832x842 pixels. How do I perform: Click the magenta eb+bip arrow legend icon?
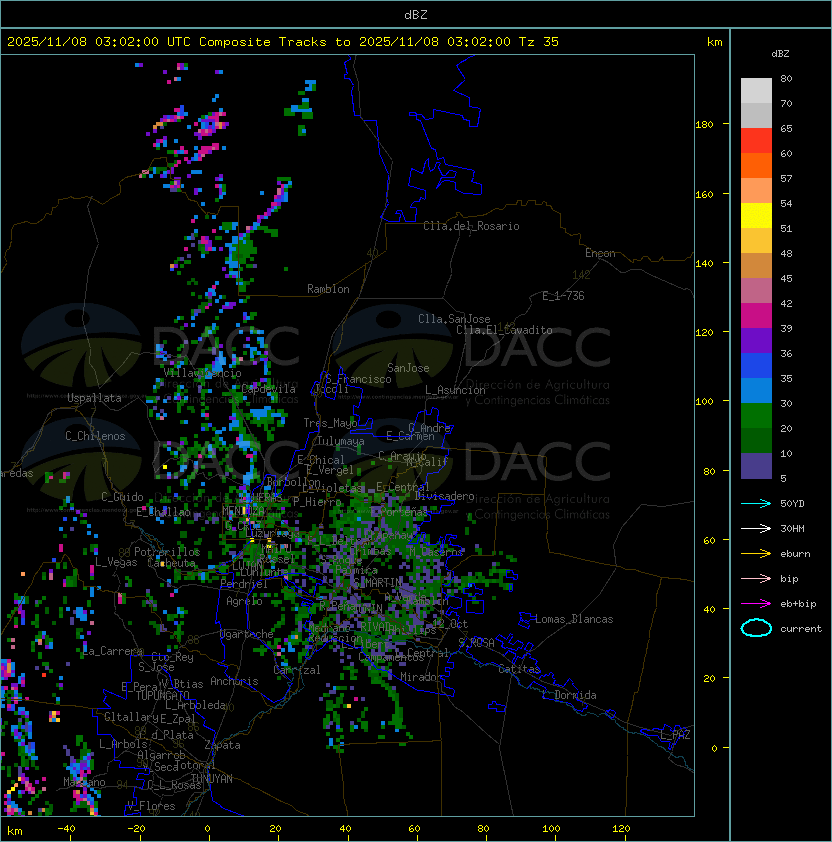[x=756, y=604]
